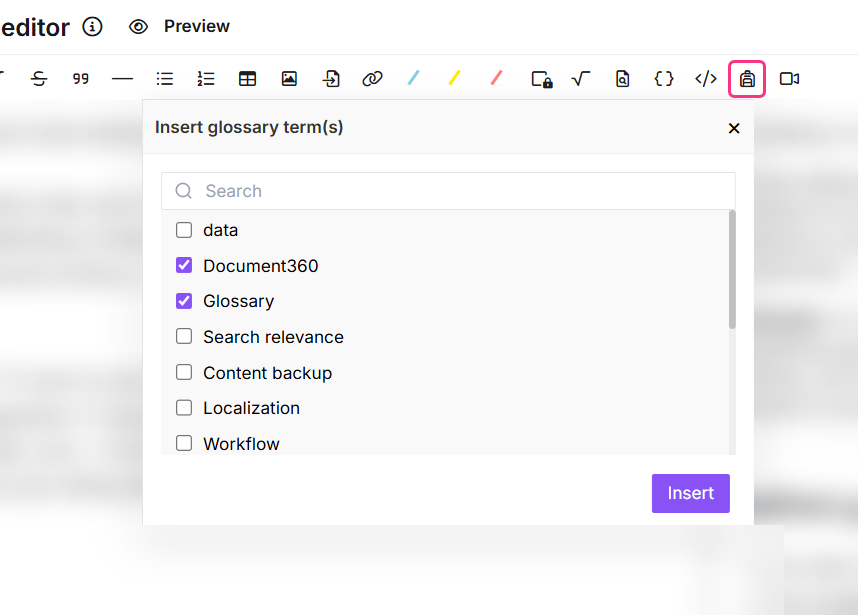Insert a hyperlink
The image size is (858, 615).
[x=372, y=79]
